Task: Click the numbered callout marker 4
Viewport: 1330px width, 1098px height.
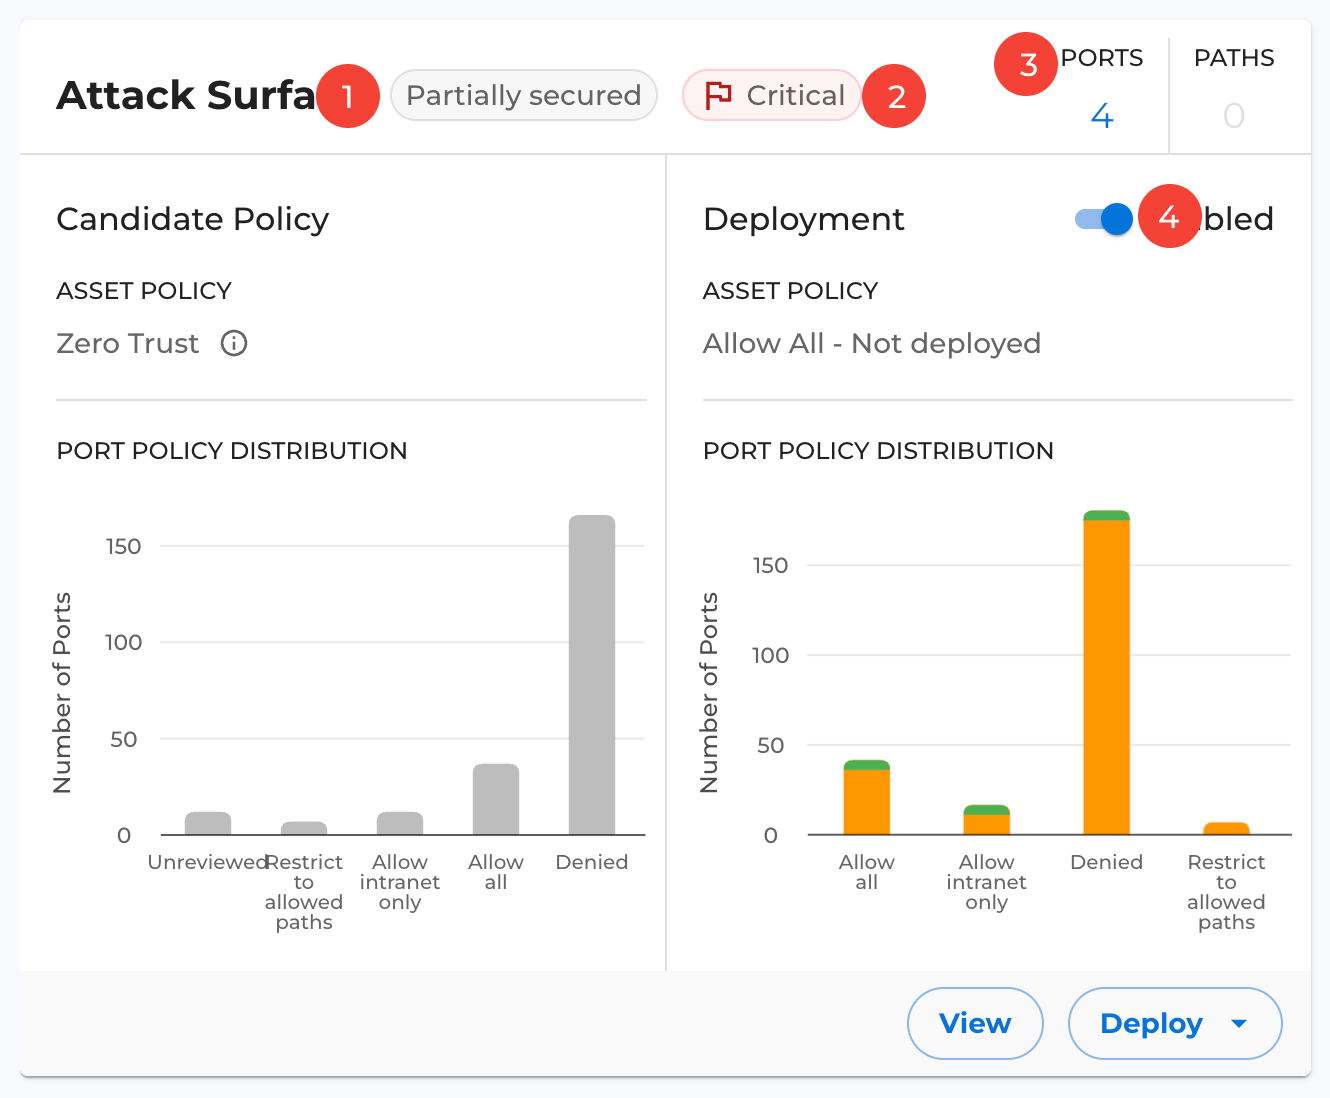Action: [1169, 216]
